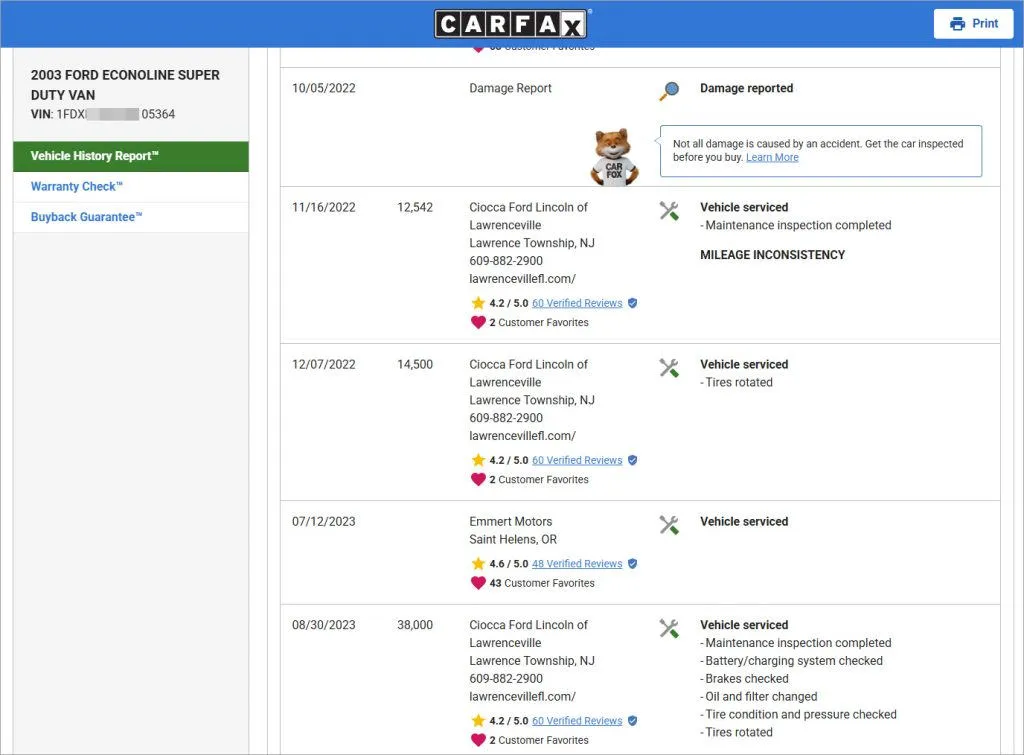1024x755 pixels.
Task: Click the heart icon beside 43 Customer Favorites
Action: (x=478, y=583)
